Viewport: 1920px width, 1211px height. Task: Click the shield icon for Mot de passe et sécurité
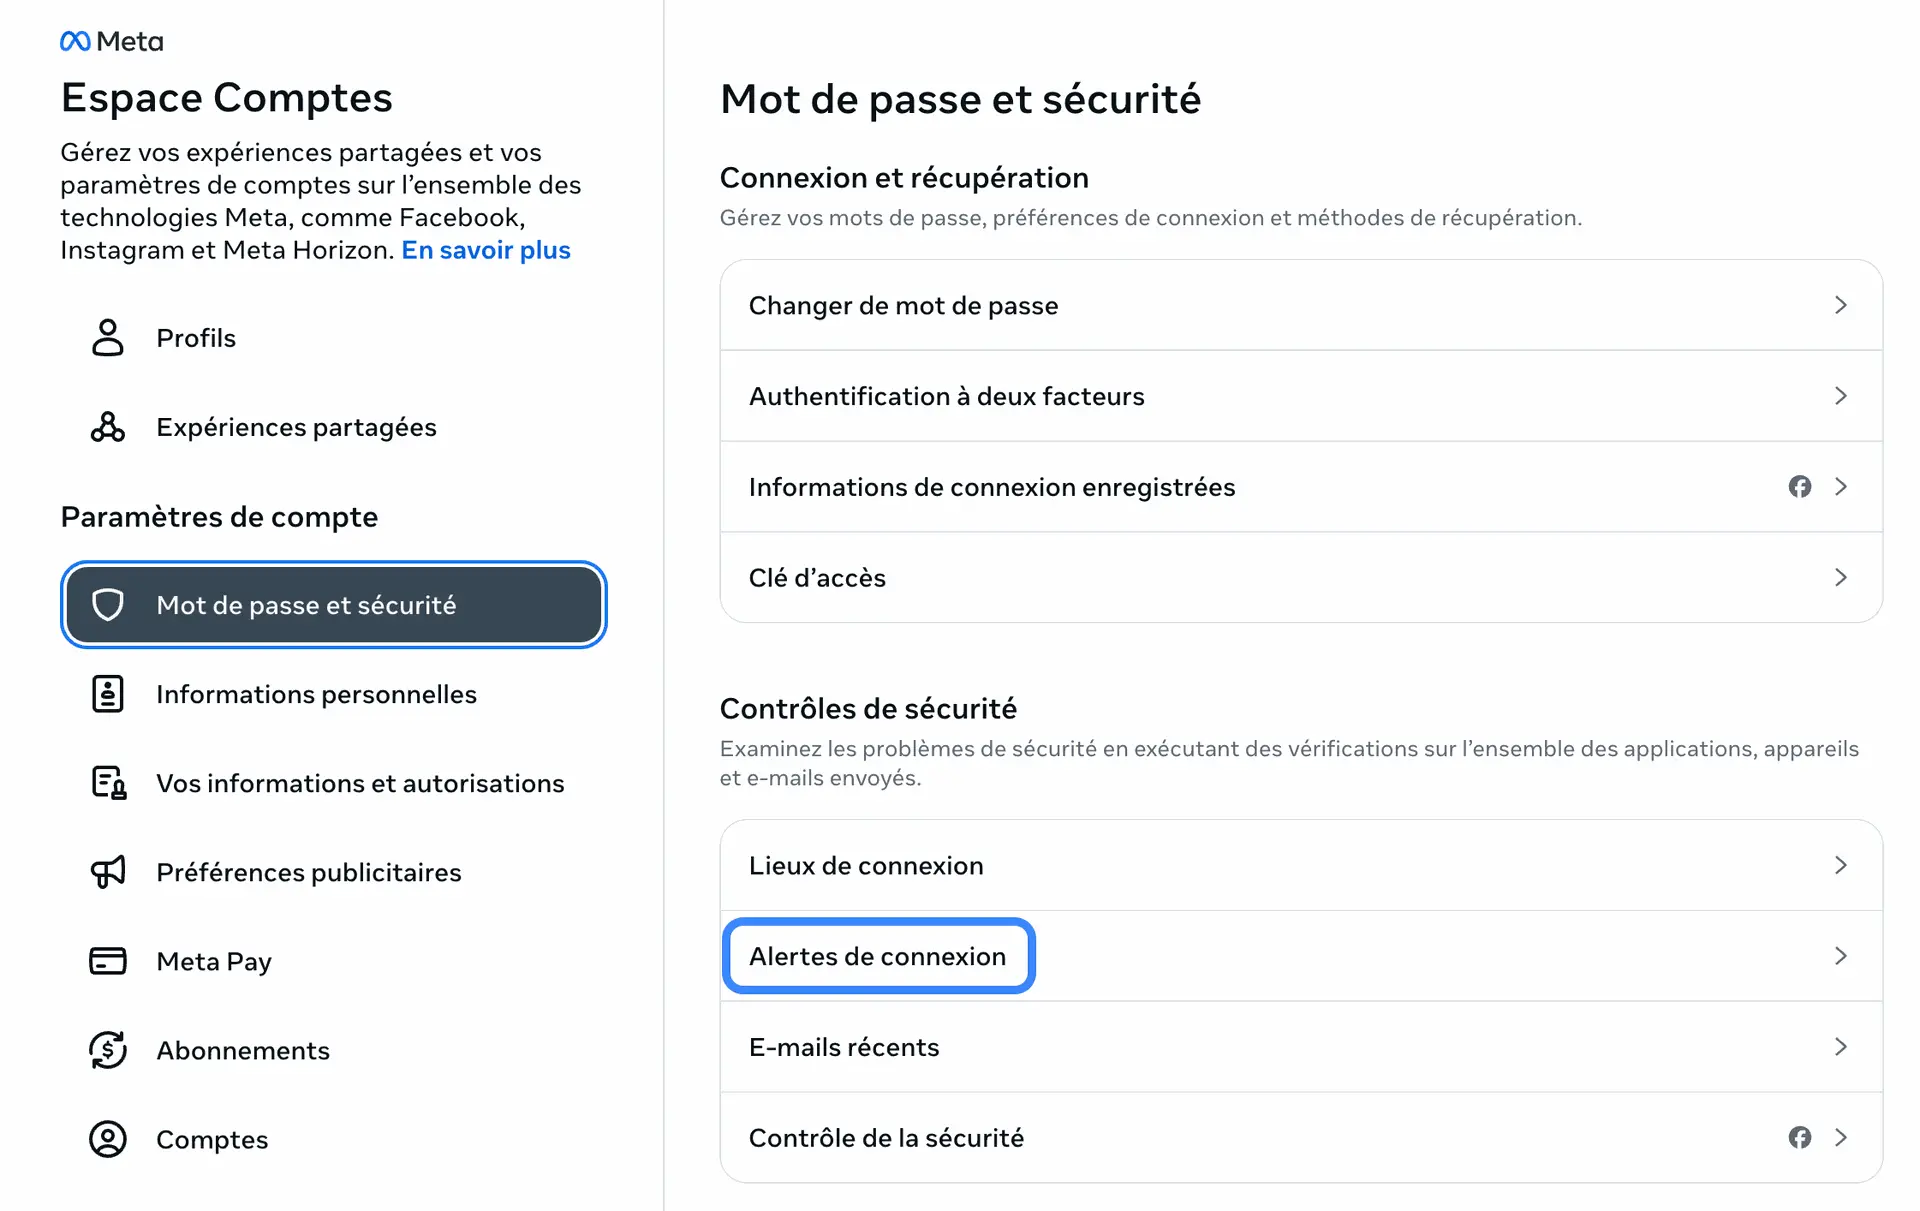(x=108, y=605)
